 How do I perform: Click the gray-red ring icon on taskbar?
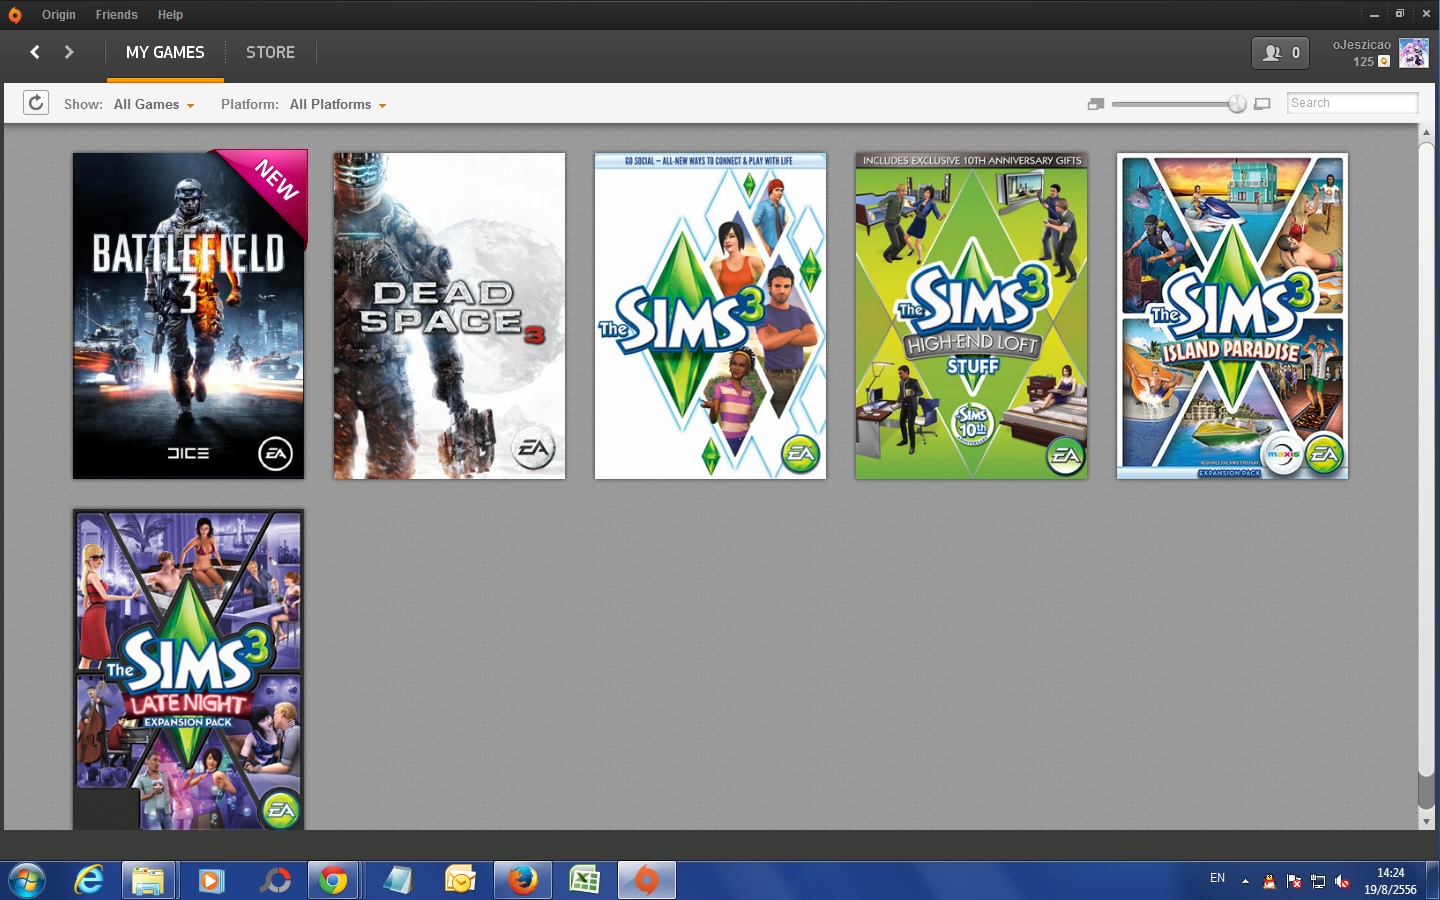point(273,881)
